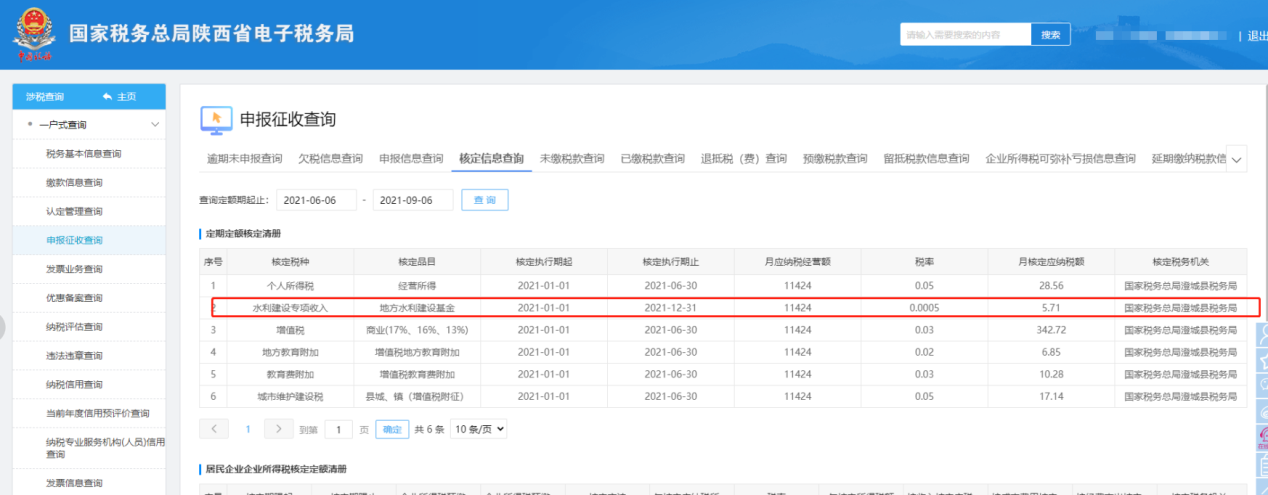
Task: Click 核定税种 column header
Action: click(x=290, y=262)
